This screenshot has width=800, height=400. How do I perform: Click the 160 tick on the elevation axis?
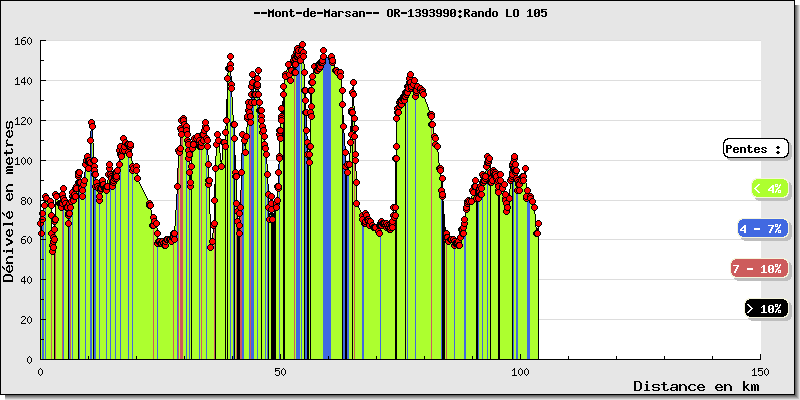(24, 41)
